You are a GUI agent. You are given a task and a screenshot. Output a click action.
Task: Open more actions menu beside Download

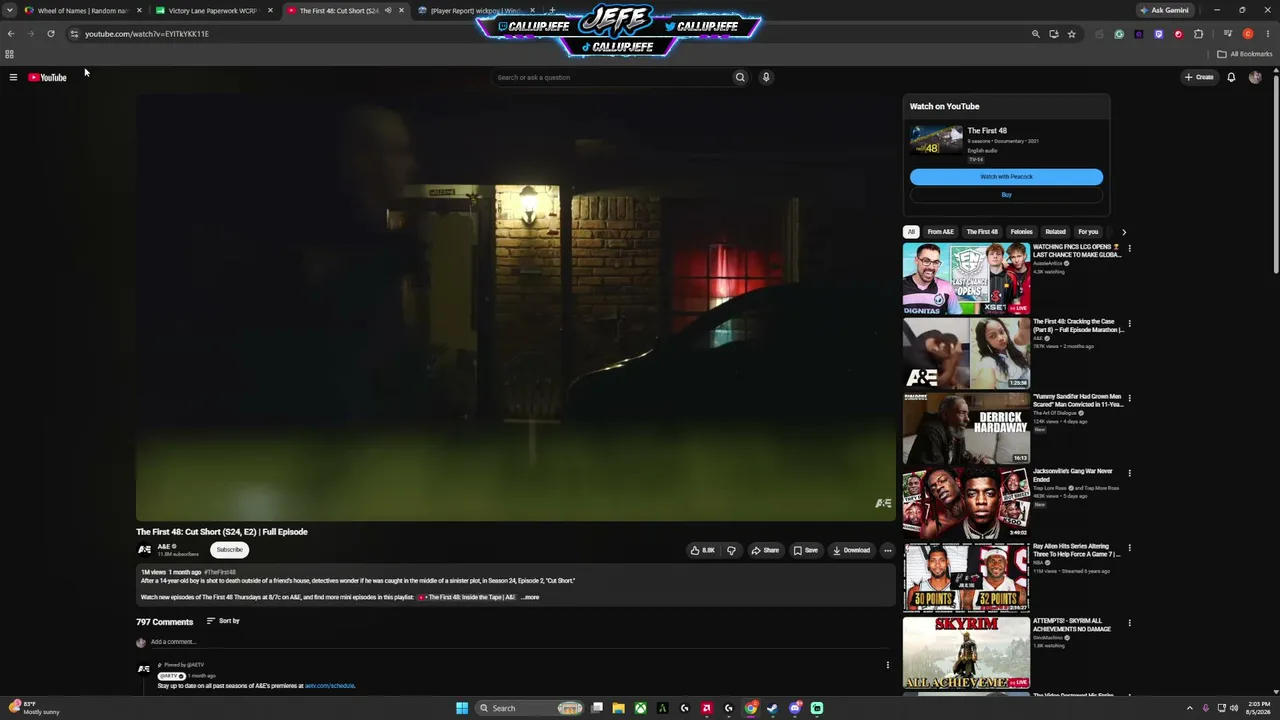pyautogui.click(x=887, y=550)
